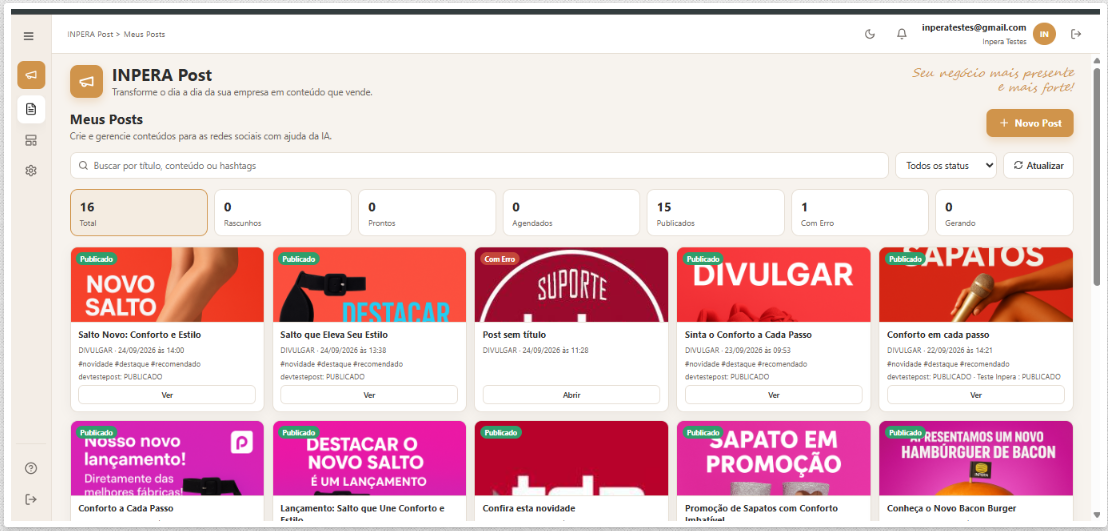Open the help question mark icon
This screenshot has width=1108, height=531.
click(30, 468)
